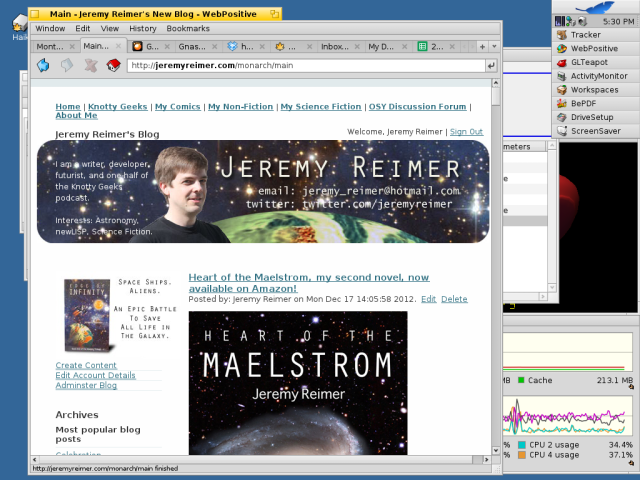Open a new tab with the plus button
Screen dimensions: 640x480
(482, 47)
